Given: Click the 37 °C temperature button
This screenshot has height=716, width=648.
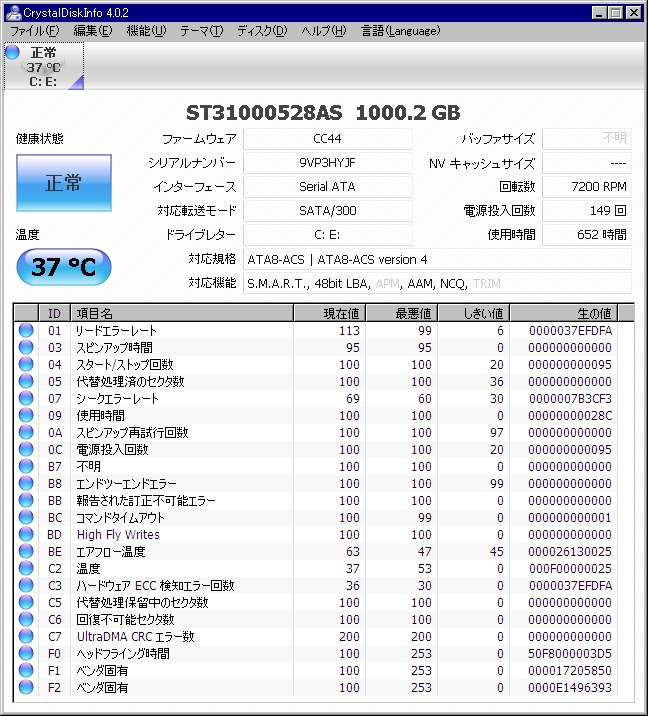Looking at the screenshot, I should click(x=64, y=267).
